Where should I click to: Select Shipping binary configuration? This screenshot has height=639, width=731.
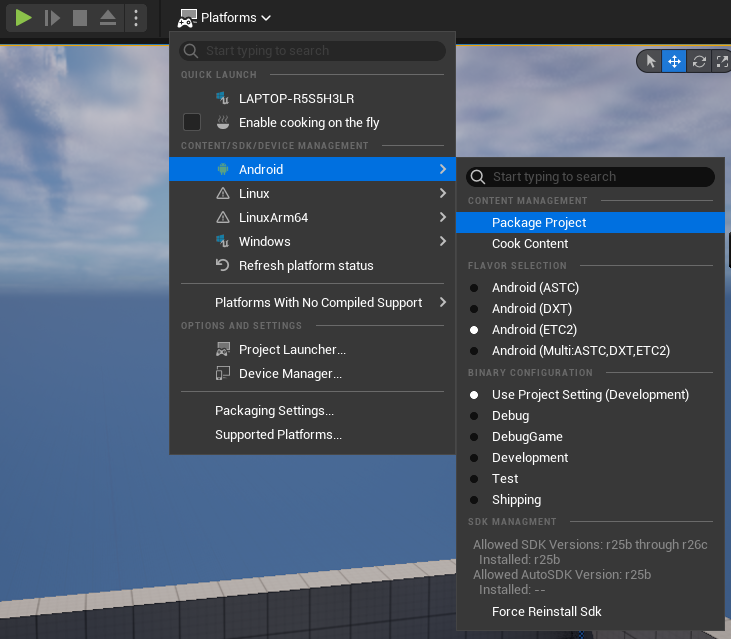click(590, 500)
